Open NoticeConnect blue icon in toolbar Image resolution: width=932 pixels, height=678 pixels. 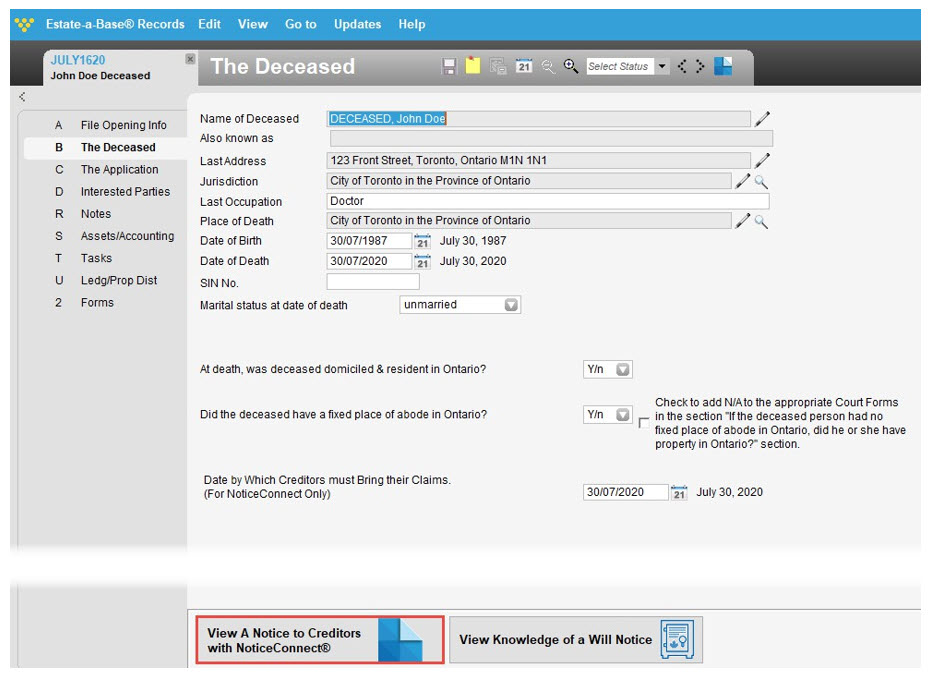coord(723,66)
